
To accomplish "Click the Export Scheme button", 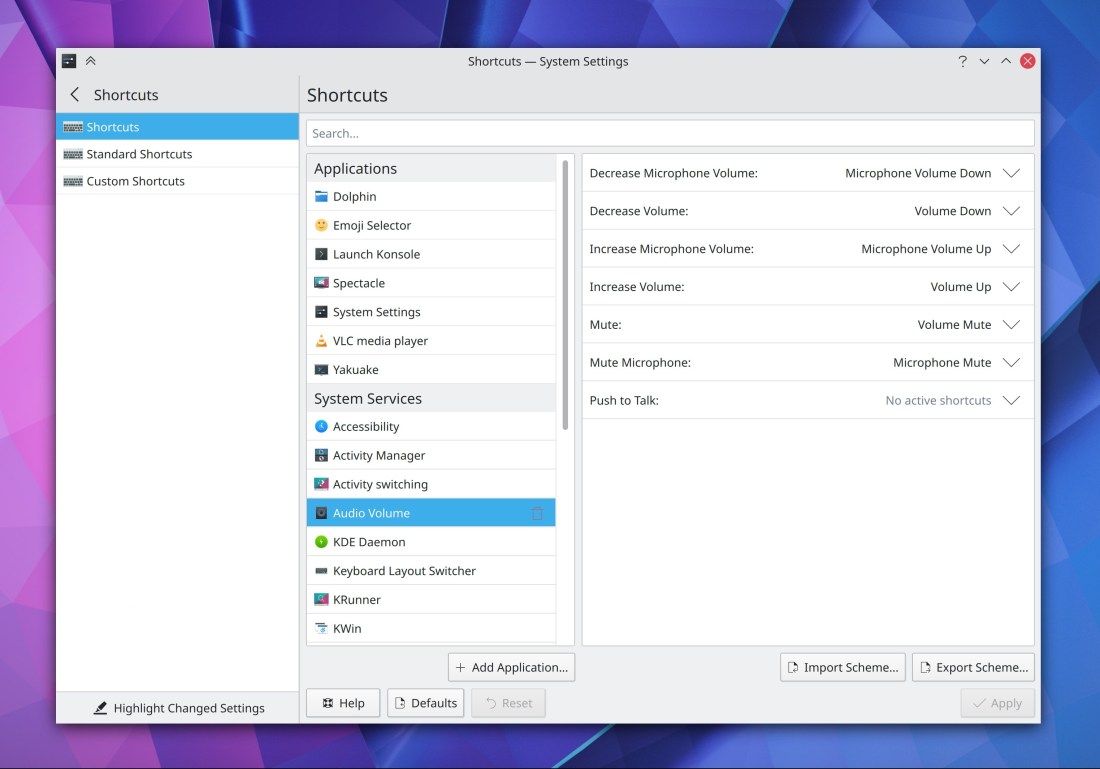I will [x=972, y=667].
